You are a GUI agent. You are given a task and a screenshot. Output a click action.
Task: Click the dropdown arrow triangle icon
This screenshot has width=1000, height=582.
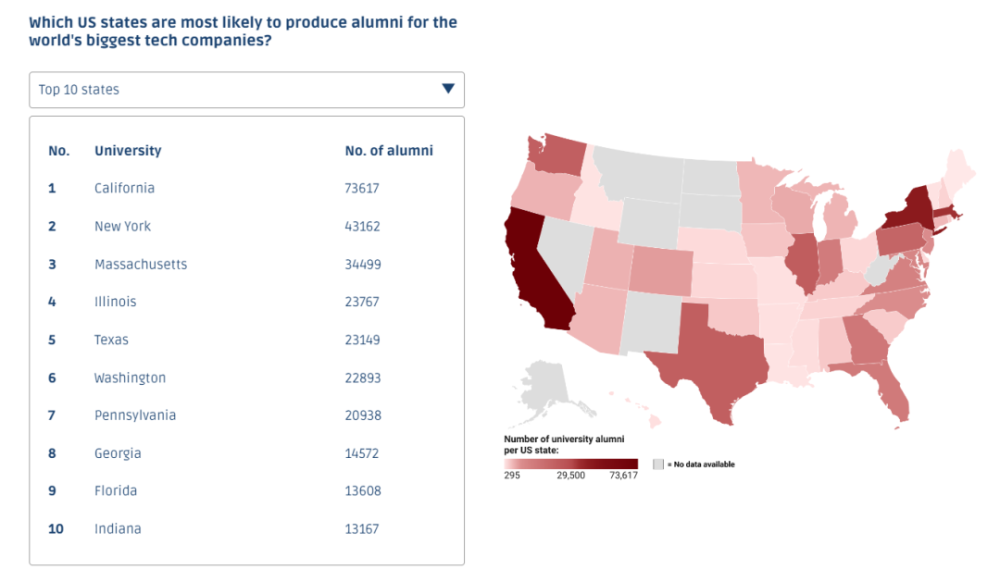click(448, 90)
